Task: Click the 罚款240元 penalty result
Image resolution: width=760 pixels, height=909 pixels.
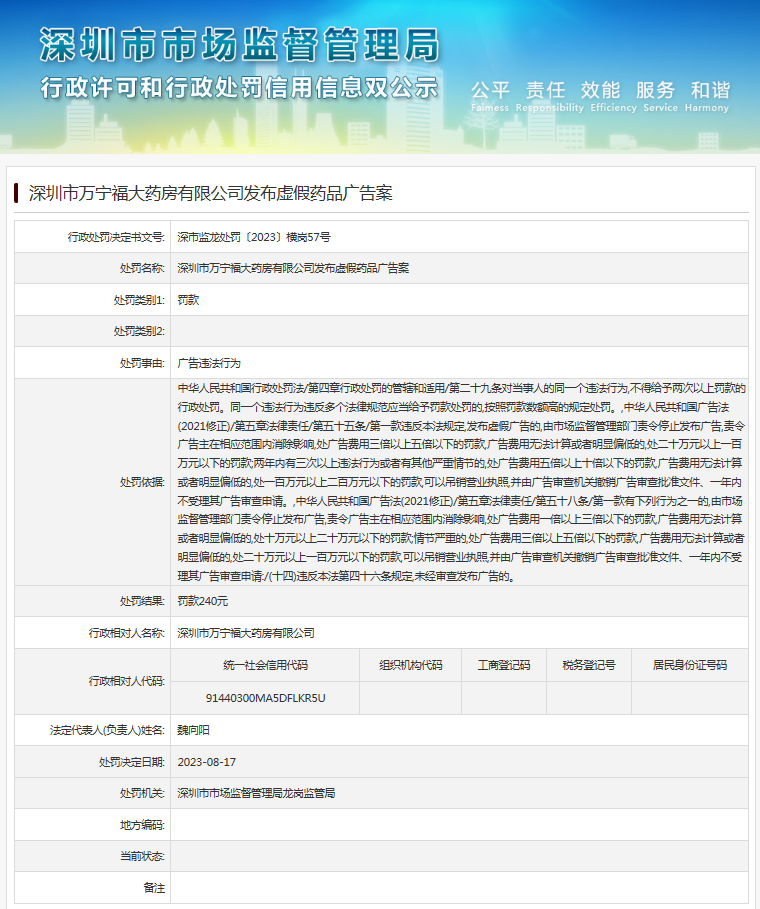Action: click(203, 601)
